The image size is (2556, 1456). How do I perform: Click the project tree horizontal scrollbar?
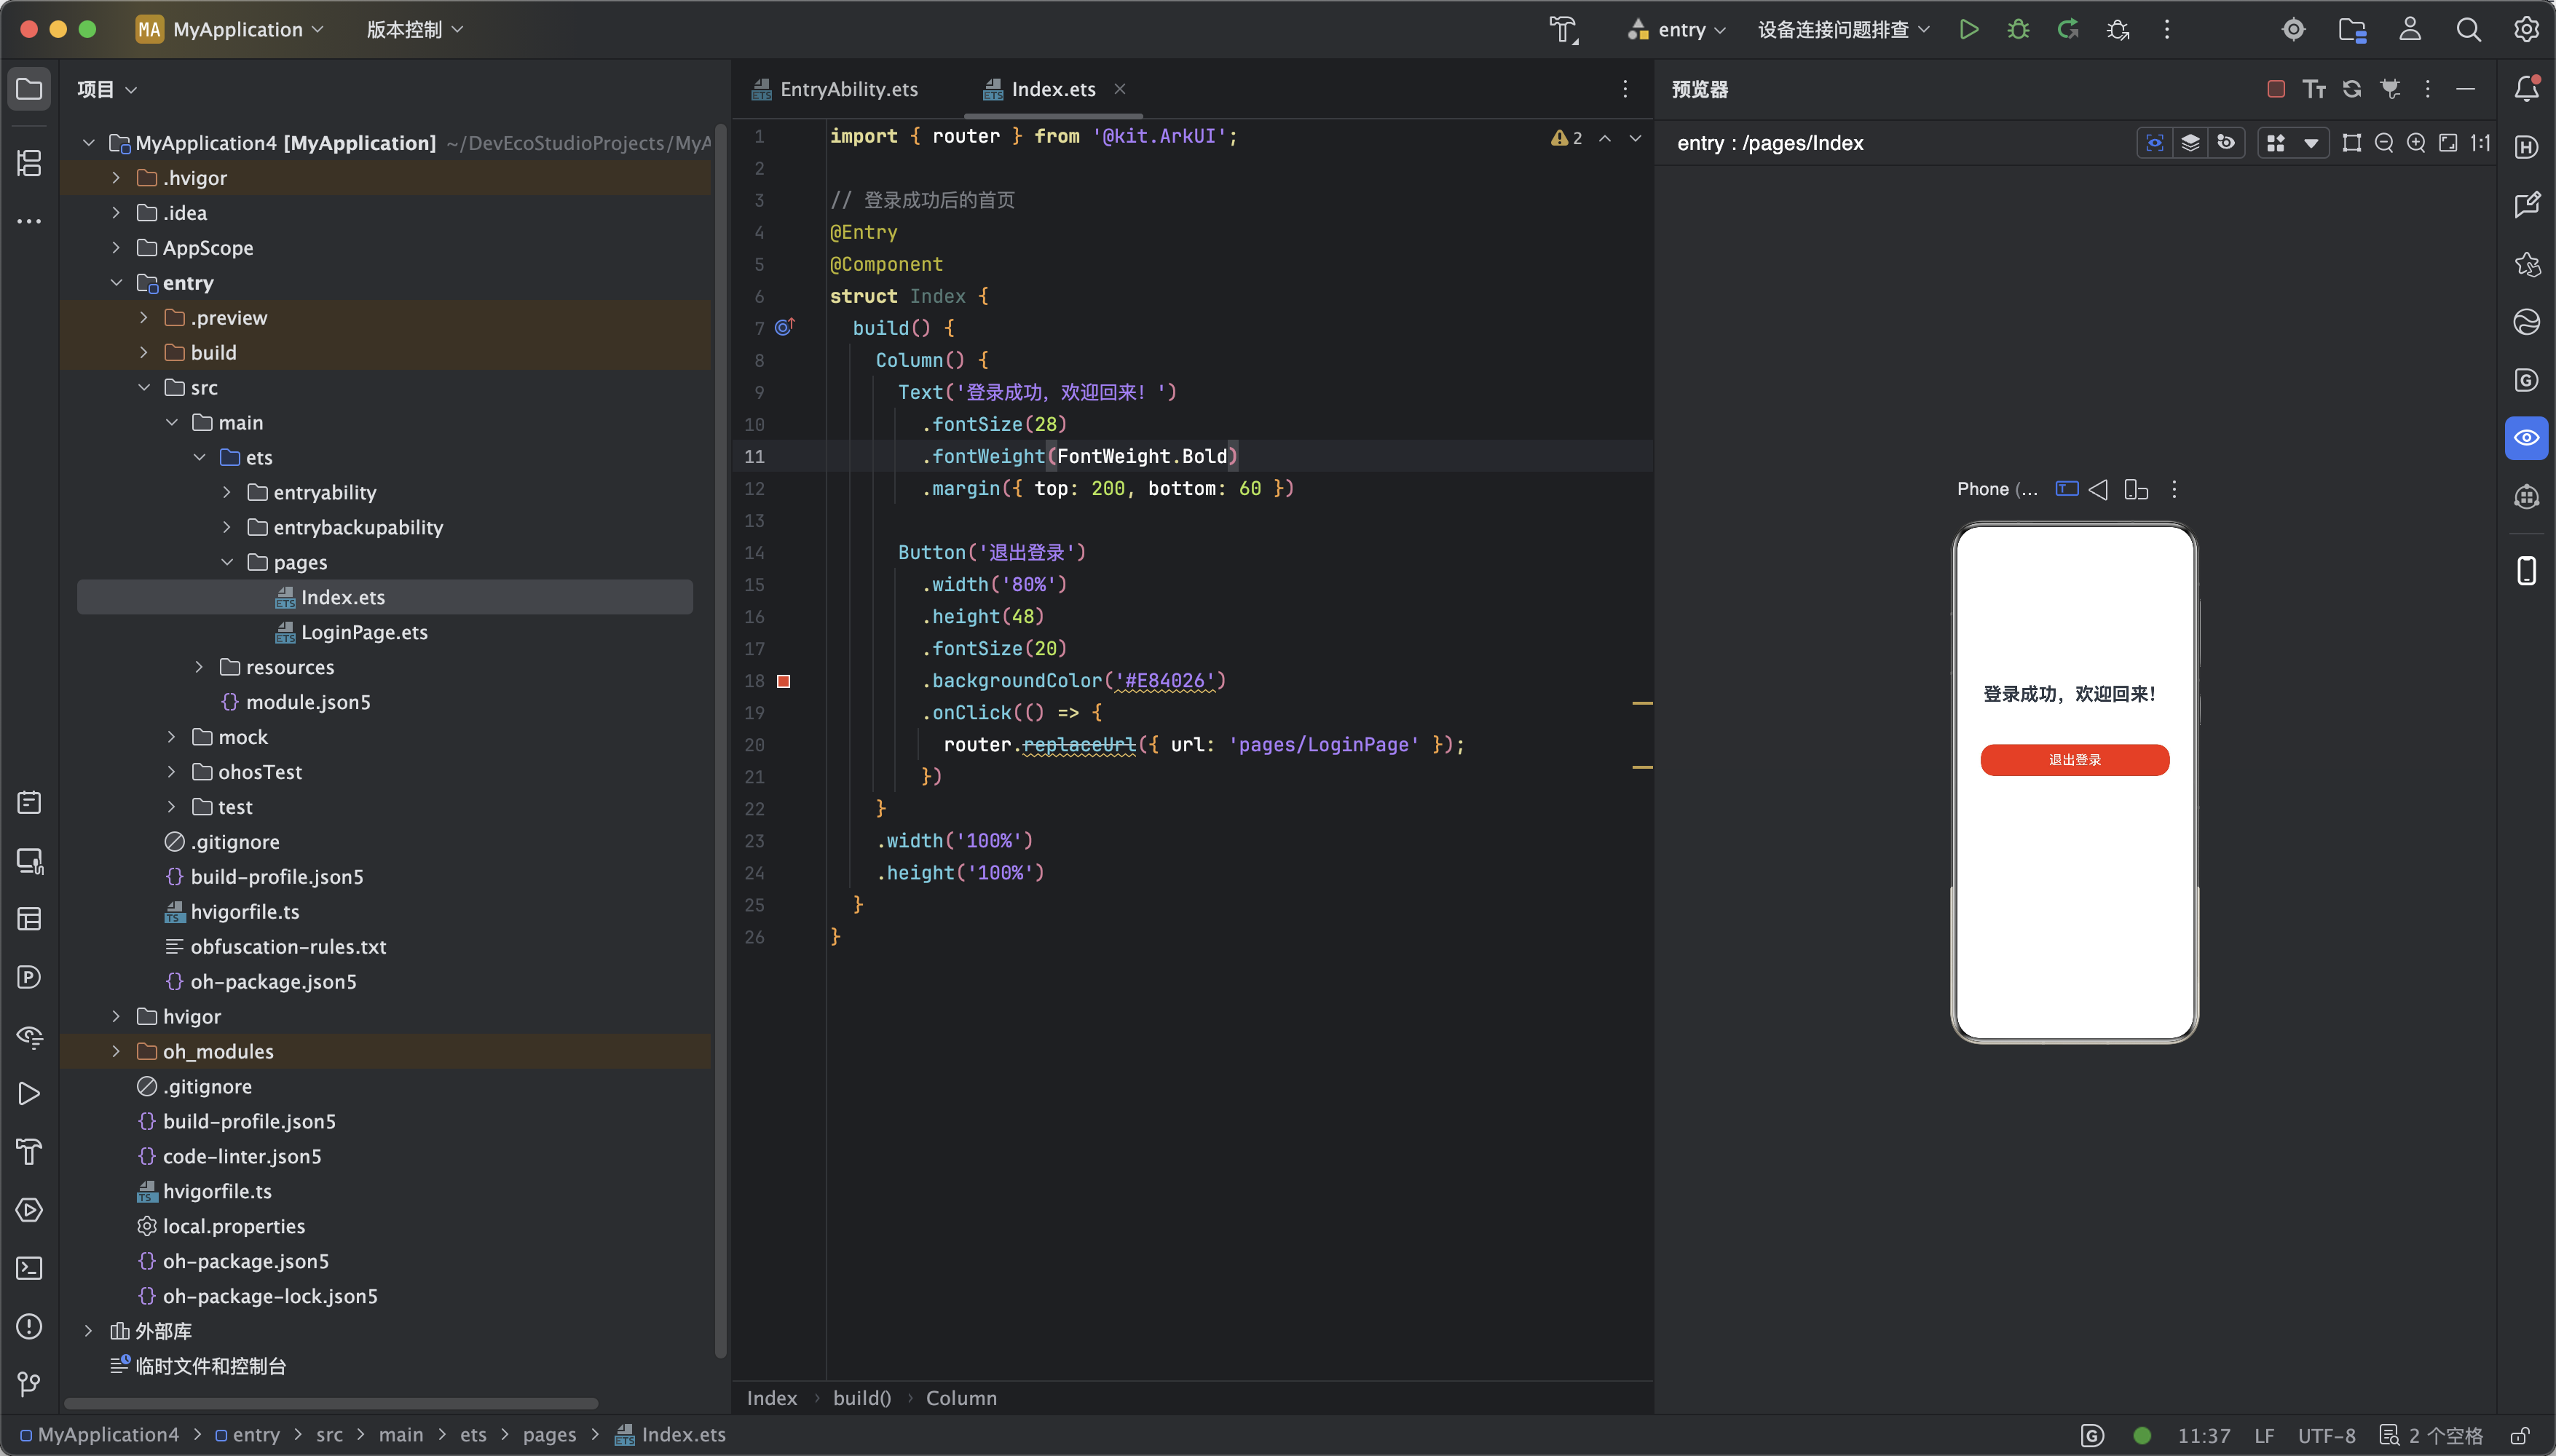(x=331, y=1404)
